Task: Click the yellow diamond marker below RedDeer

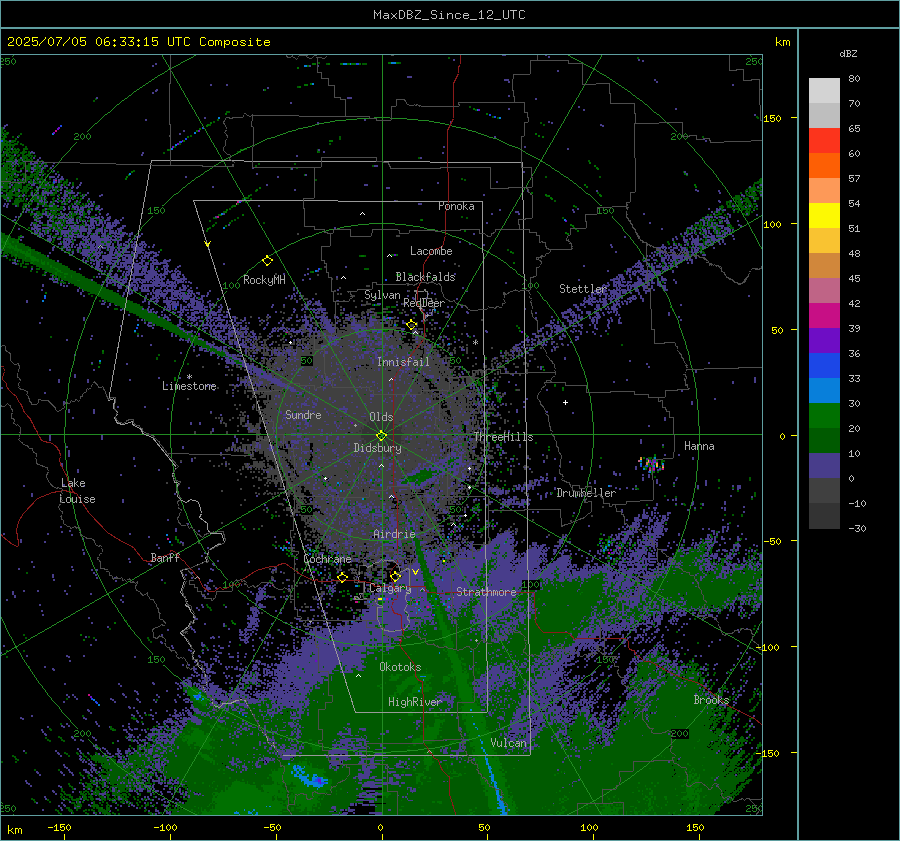Action: [411, 325]
